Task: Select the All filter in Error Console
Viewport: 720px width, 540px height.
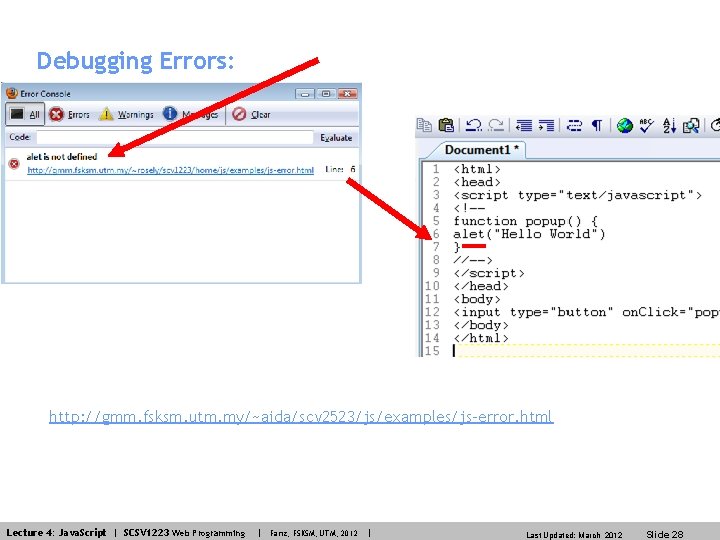Action: 25,114
